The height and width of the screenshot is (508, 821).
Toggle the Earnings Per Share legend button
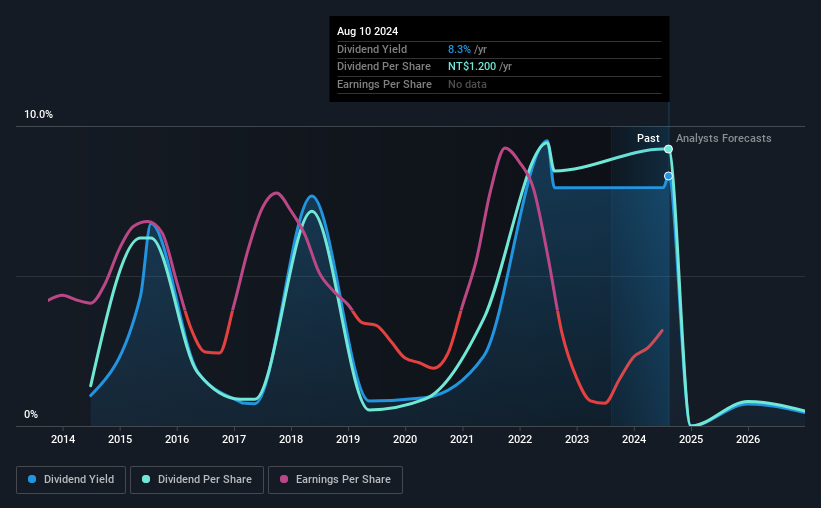click(336, 480)
